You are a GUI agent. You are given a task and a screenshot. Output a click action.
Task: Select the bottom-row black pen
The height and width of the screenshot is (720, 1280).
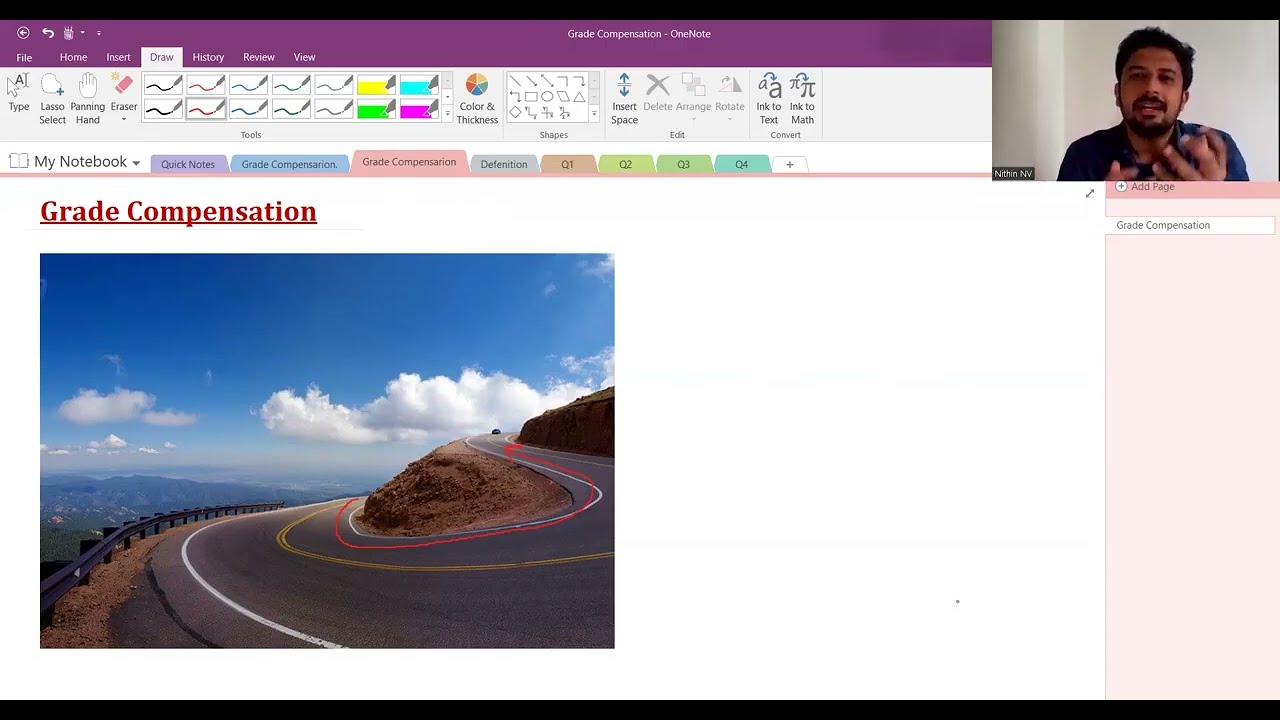163,109
